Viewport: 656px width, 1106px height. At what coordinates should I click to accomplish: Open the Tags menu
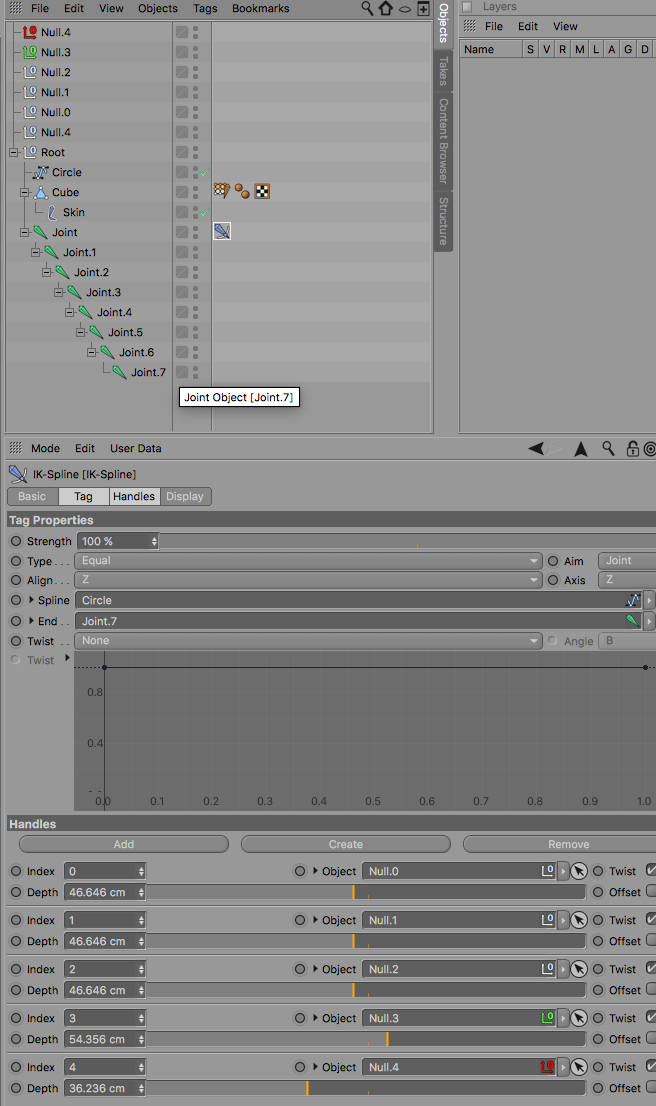coord(205,8)
